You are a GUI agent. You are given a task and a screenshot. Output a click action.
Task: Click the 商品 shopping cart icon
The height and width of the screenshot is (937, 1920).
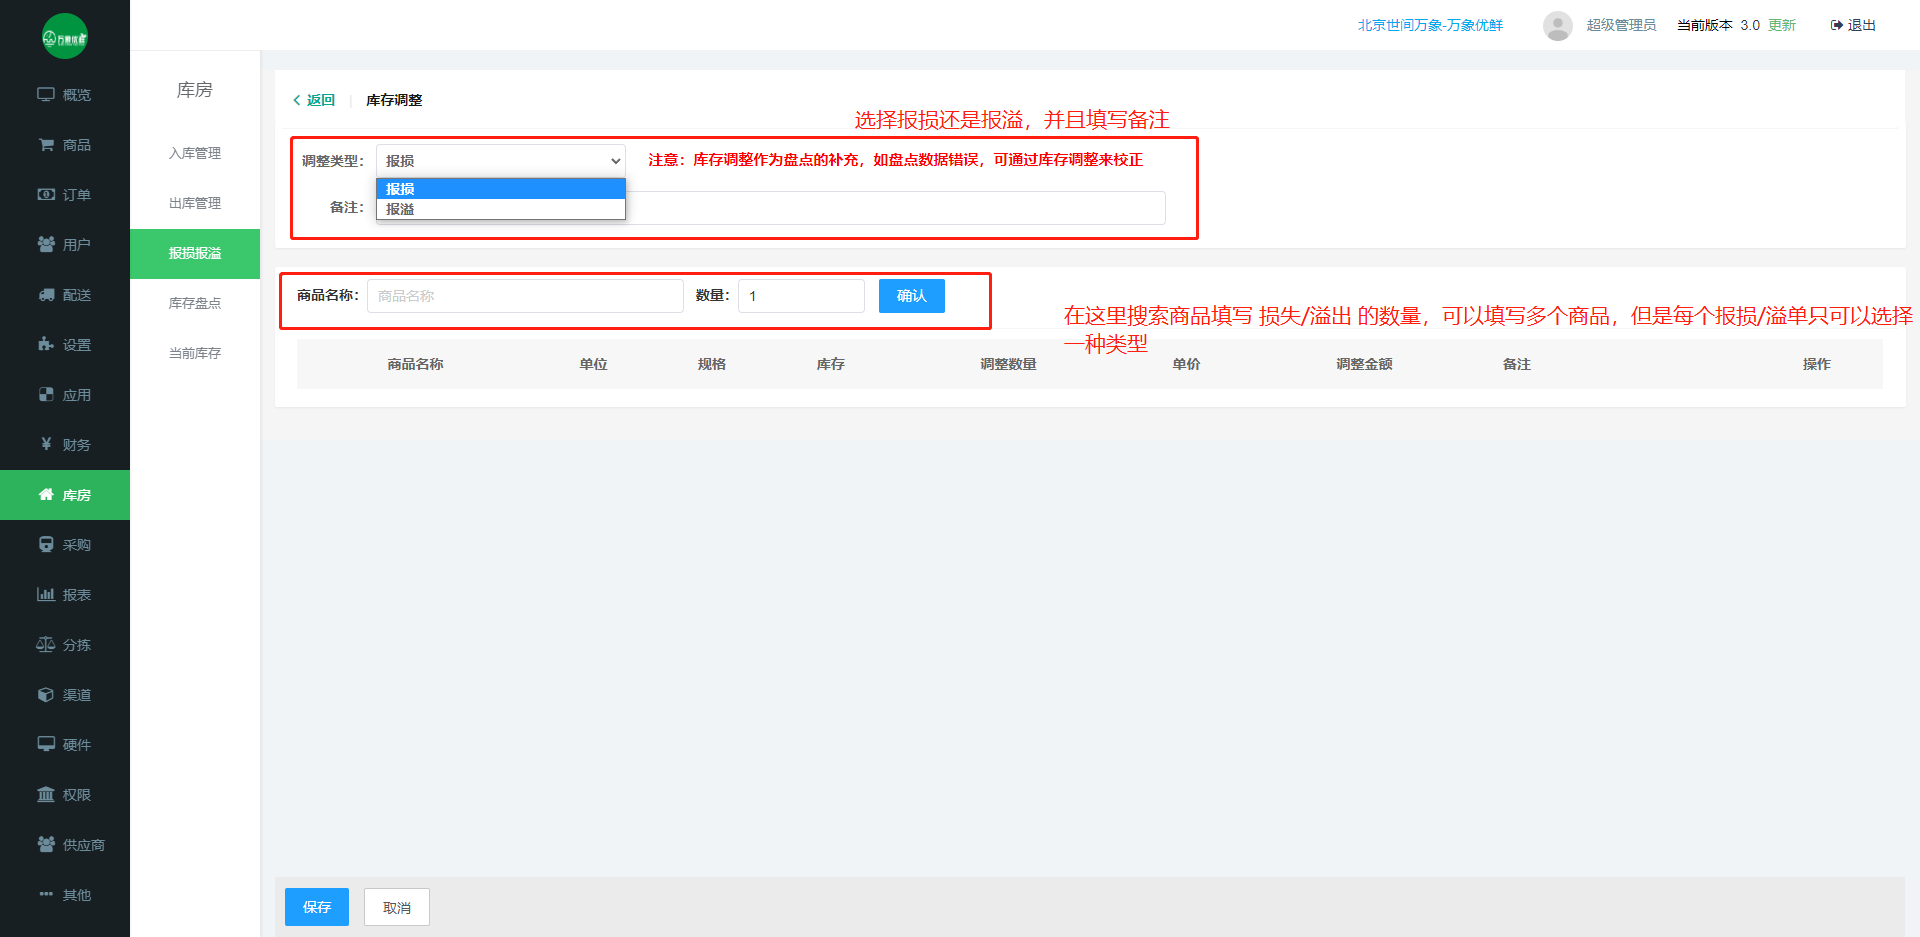point(46,144)
